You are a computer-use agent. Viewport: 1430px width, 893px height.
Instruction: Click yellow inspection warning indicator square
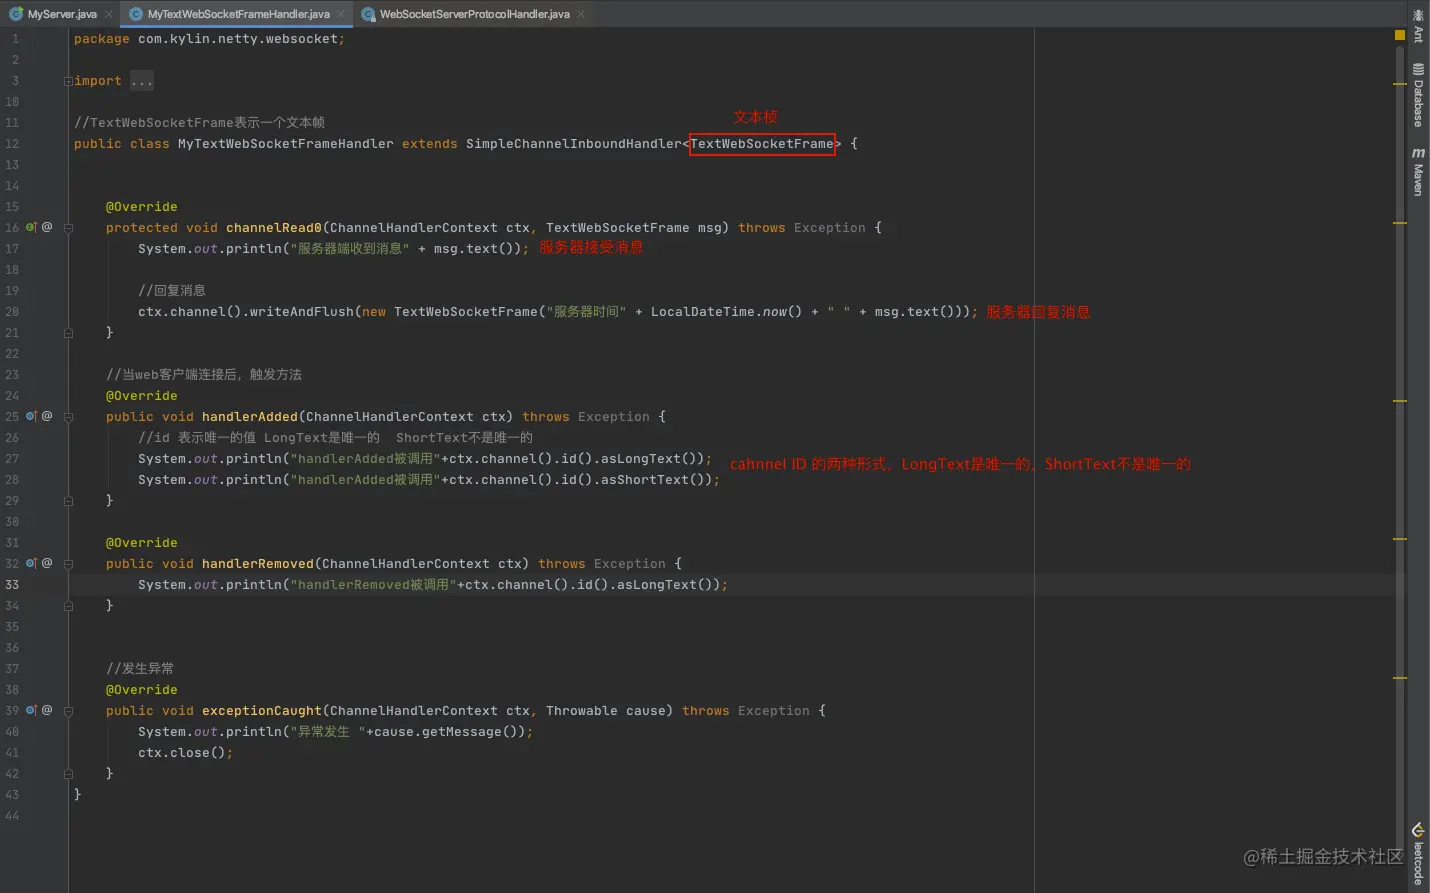1400,35
